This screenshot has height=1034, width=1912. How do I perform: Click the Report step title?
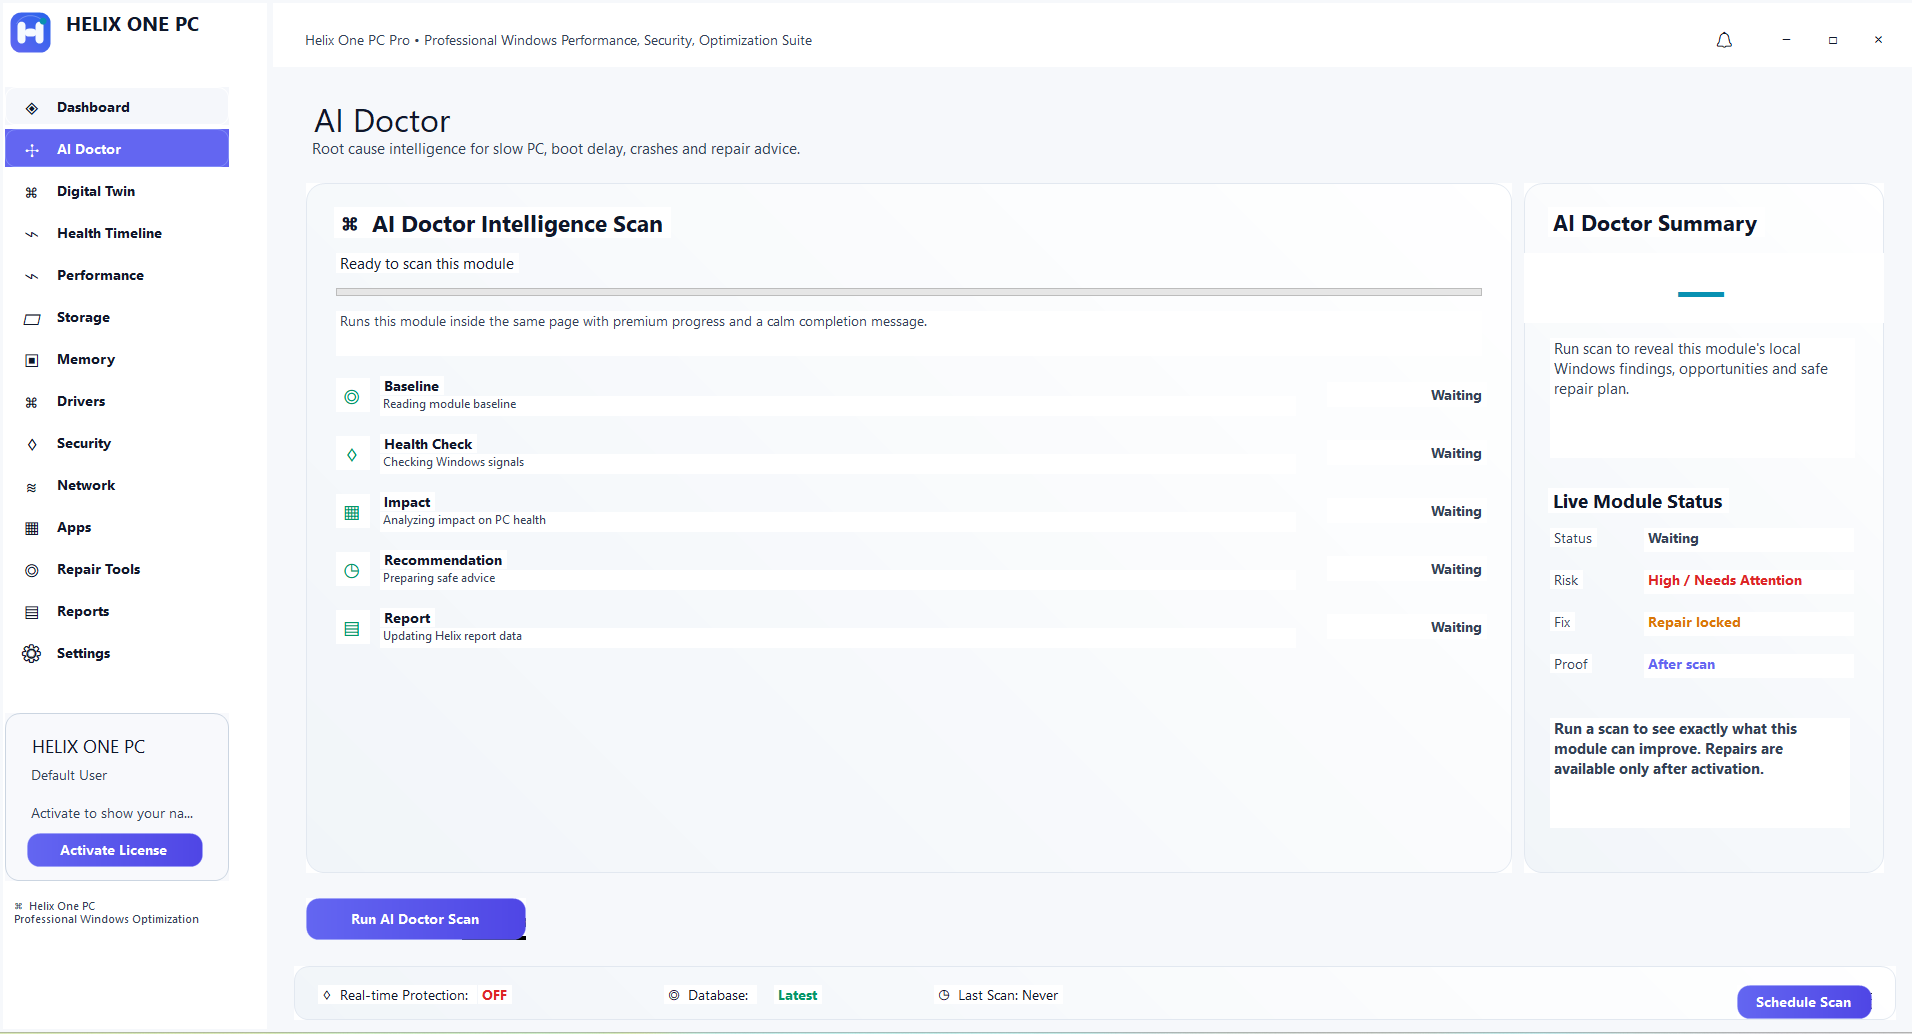pos(407,618)
